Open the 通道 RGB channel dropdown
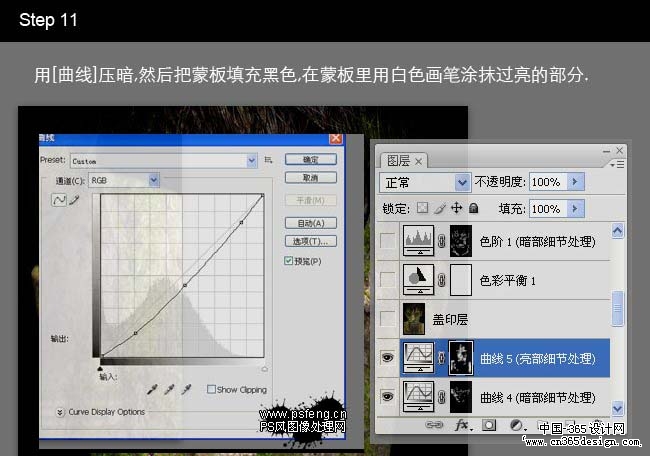 pyautogui.click(x=153, y=180)
